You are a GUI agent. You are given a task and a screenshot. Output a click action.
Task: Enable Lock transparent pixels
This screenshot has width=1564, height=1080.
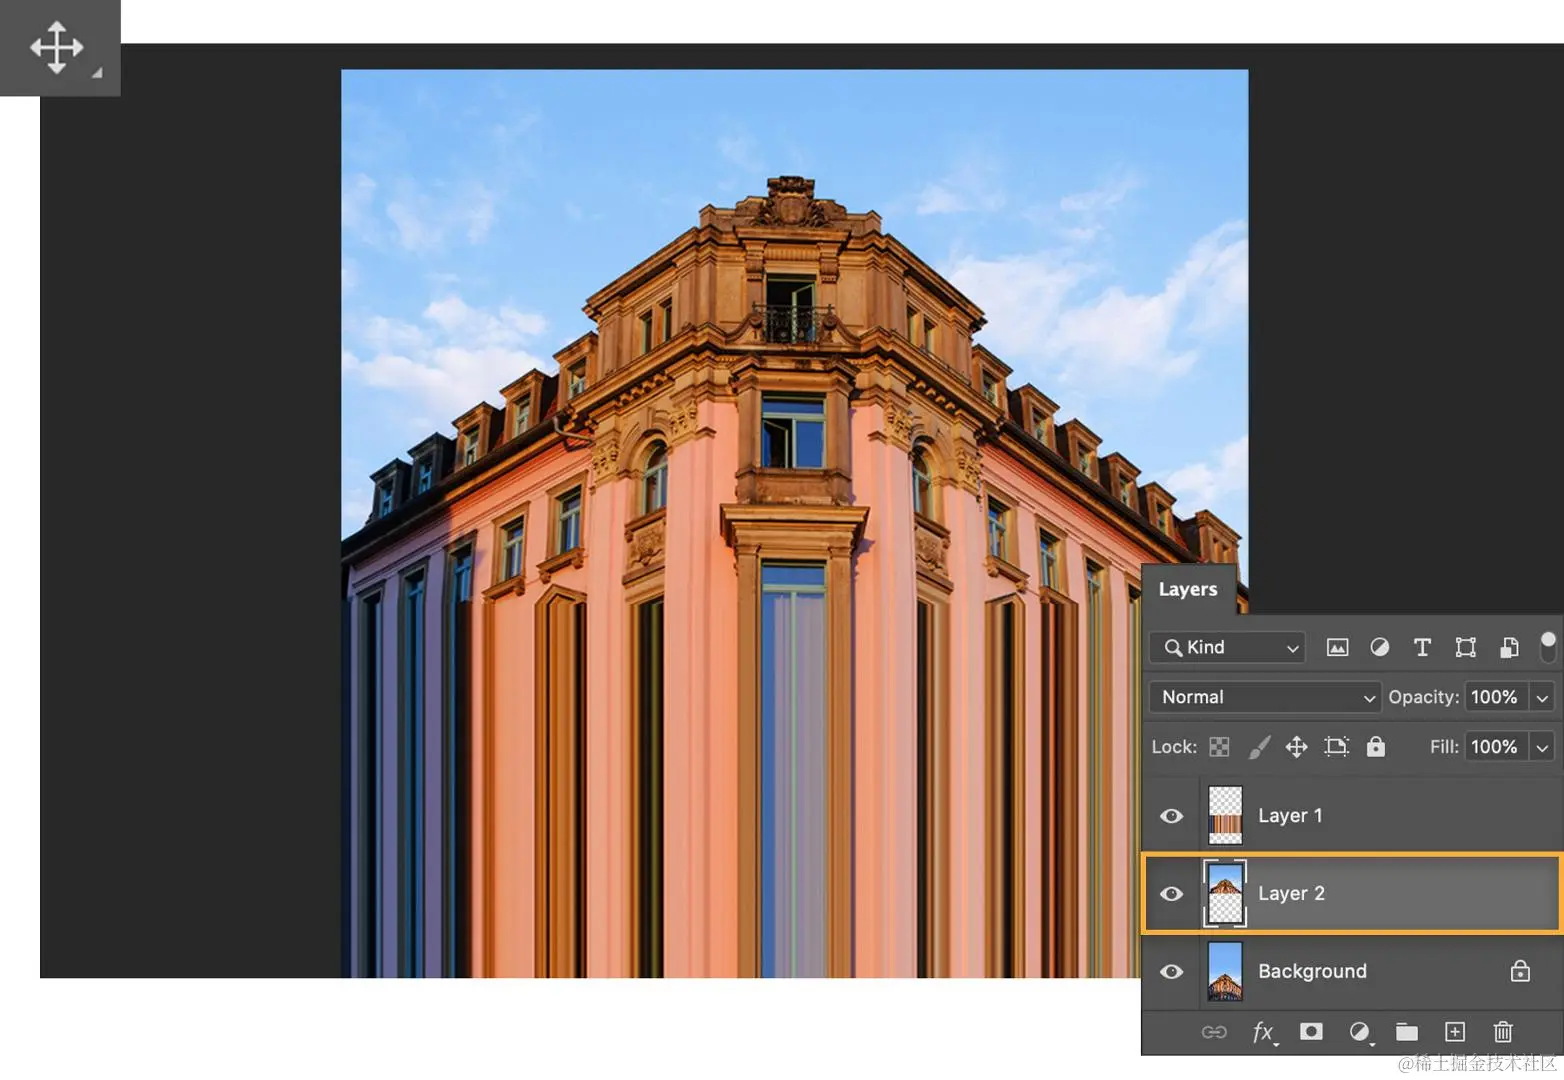click(x=1219, y=747)
